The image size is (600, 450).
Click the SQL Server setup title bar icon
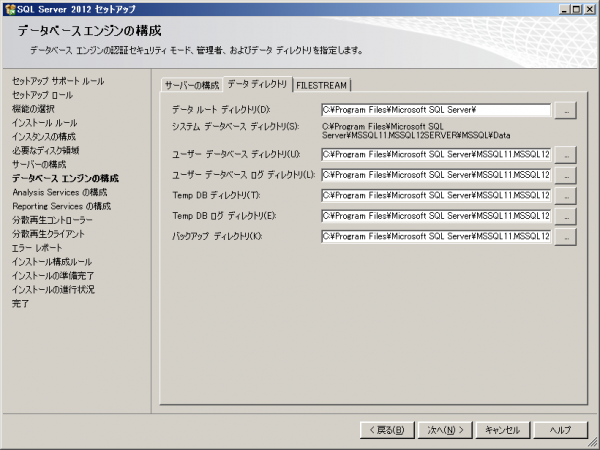coord(9,9)
